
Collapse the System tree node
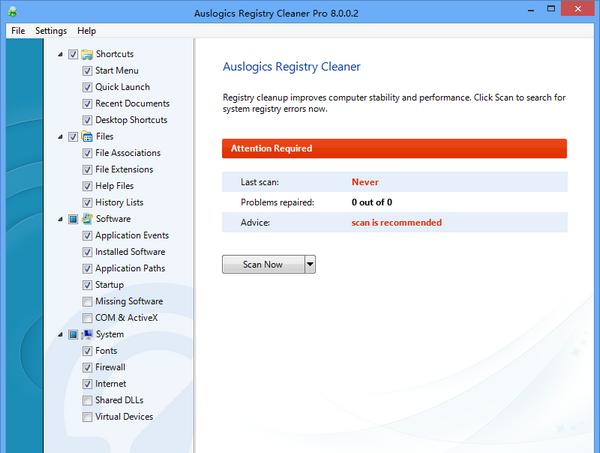[x=60, y=334]
